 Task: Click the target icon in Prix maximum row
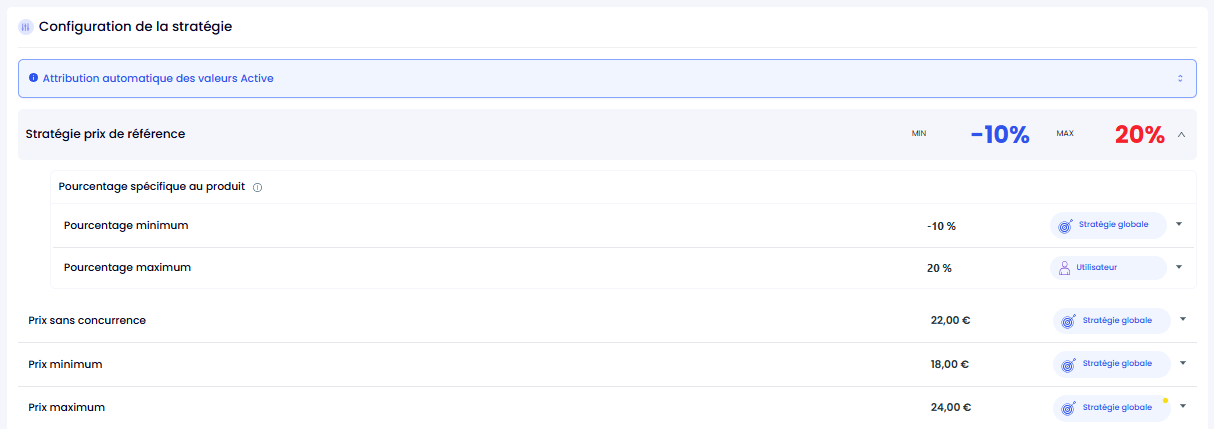click(1068, 408)
